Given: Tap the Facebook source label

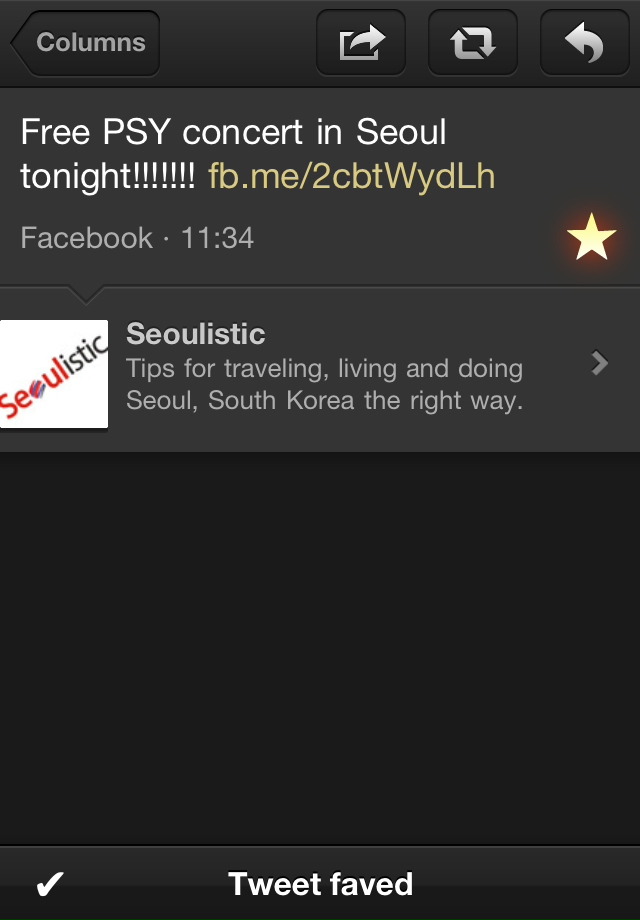Looking at the screenshot, I should pyautogui.click(x=86, y=238).
